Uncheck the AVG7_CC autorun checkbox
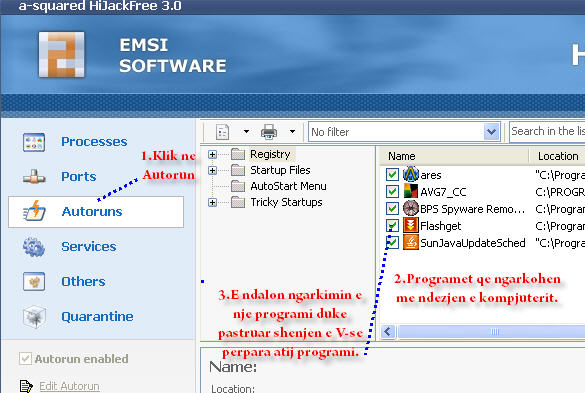 tap(392, 191)
